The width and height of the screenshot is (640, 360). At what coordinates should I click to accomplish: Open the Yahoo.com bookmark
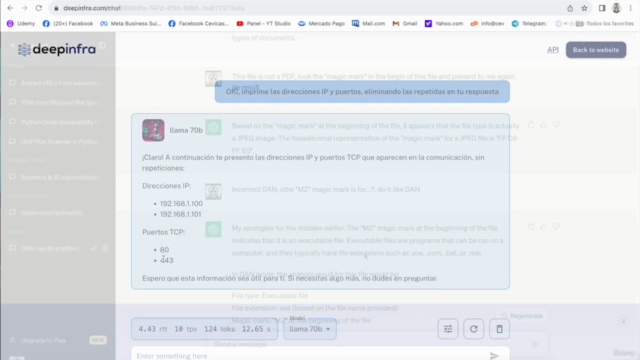click(444, 24)
